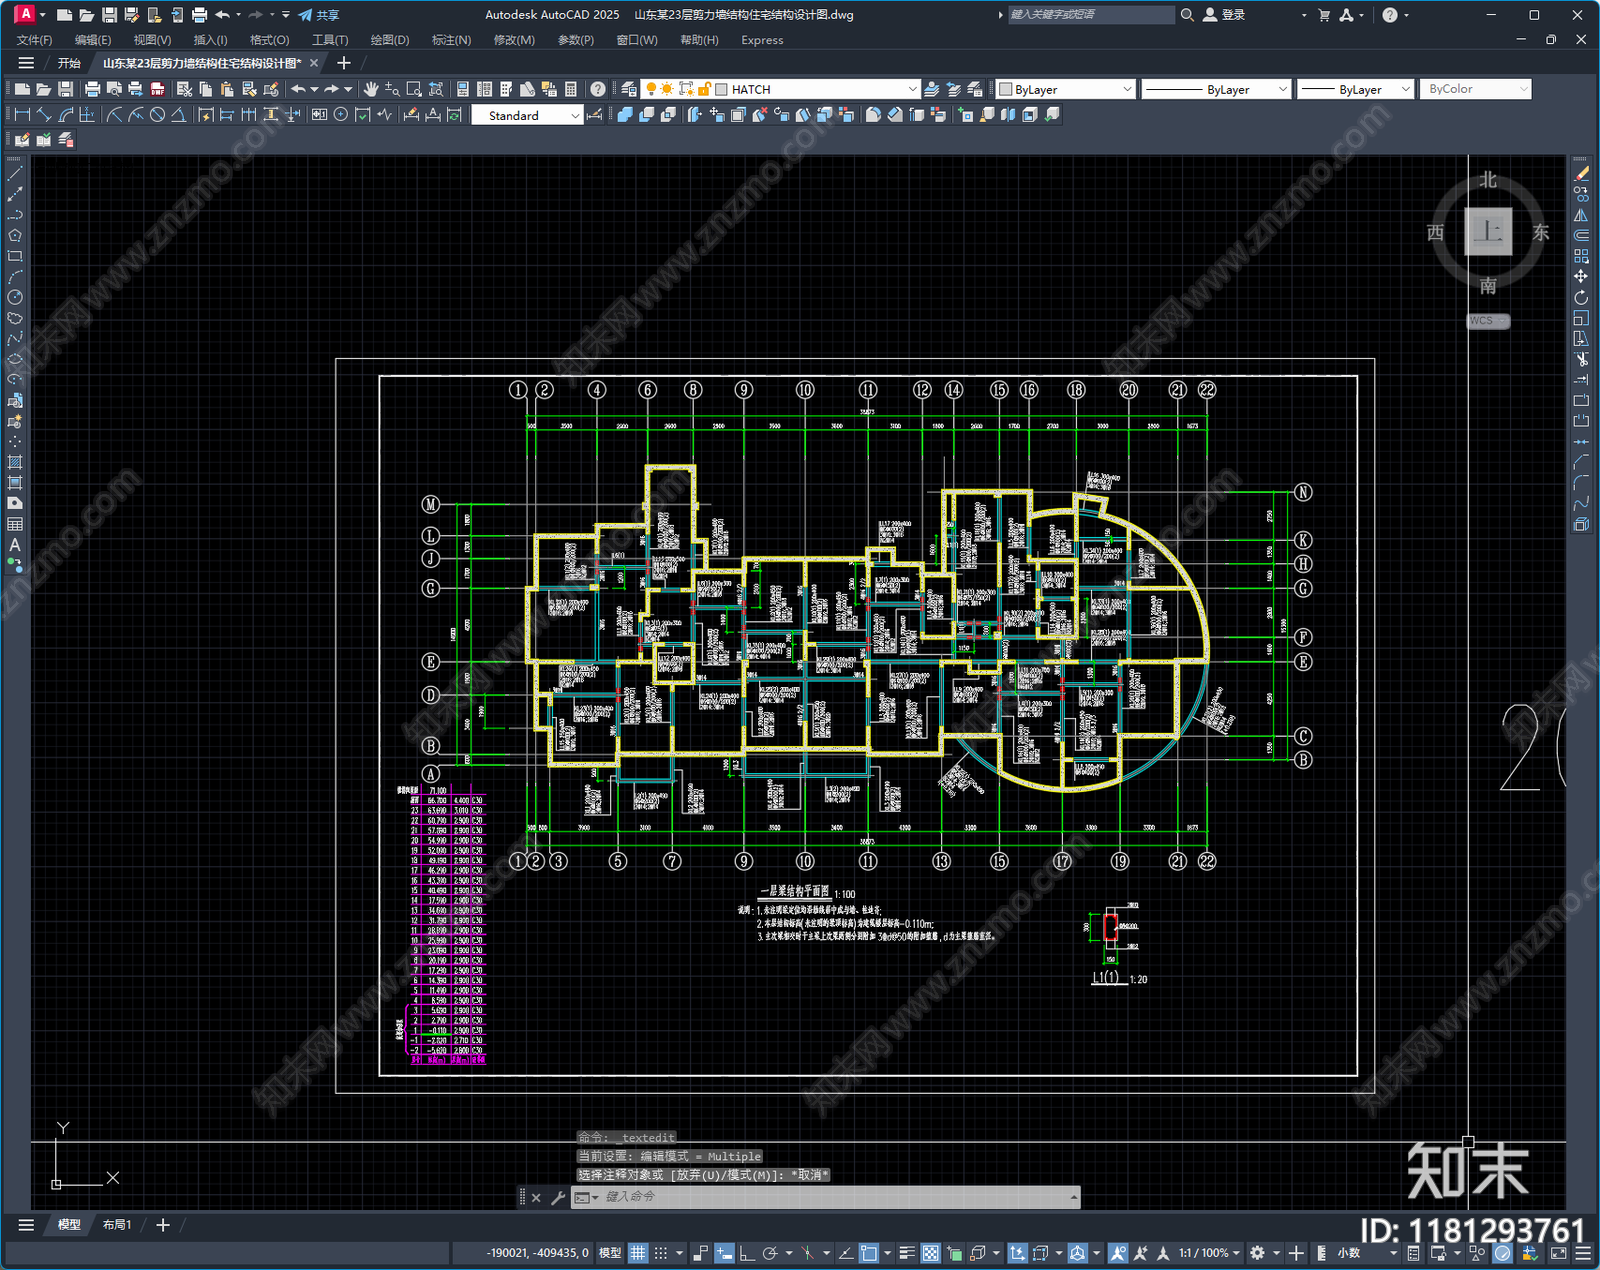
Task: Toggle polar tracking in status bar
Action: tap(770, 1253)
